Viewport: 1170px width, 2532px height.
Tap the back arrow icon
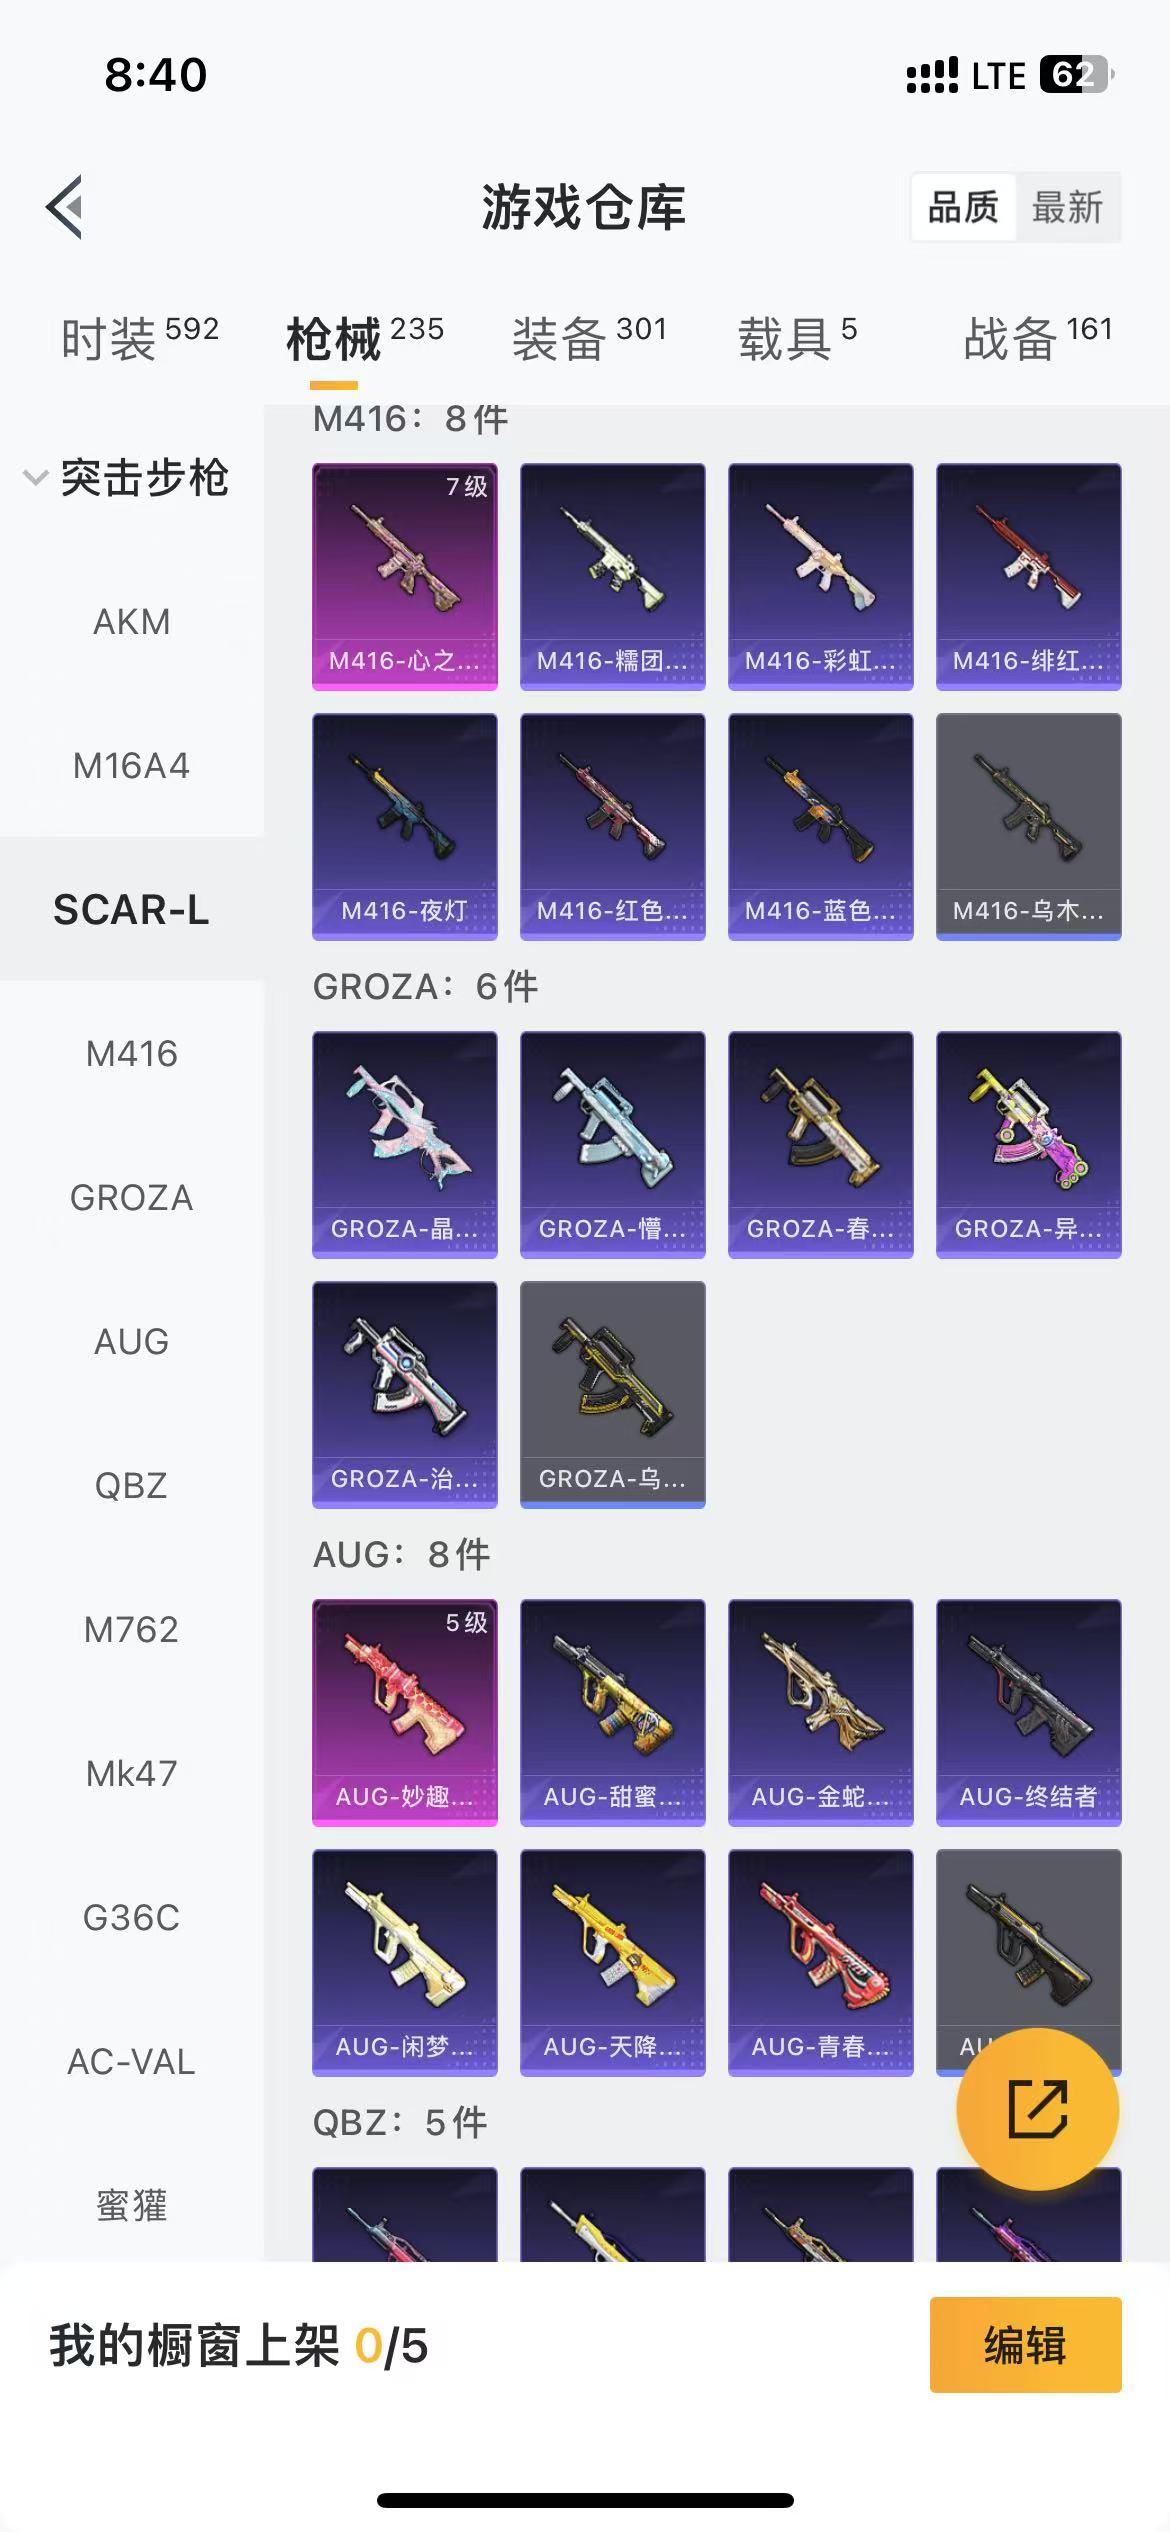coord(65,207)
